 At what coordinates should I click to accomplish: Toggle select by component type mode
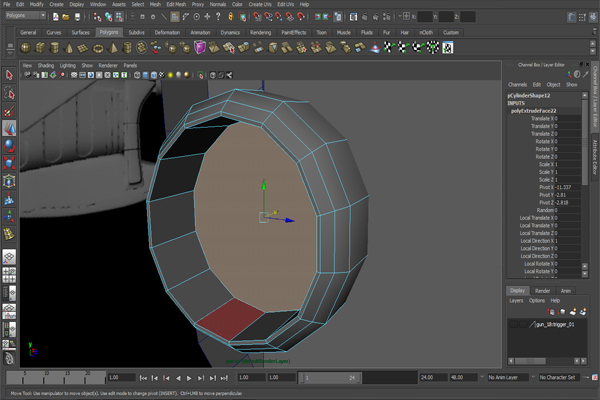tap(119, 17)
